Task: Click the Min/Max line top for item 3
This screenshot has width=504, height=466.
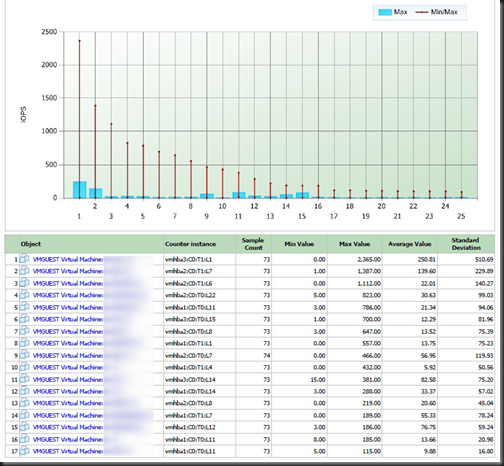Action: pyautogui.click(x=111, y=124)
